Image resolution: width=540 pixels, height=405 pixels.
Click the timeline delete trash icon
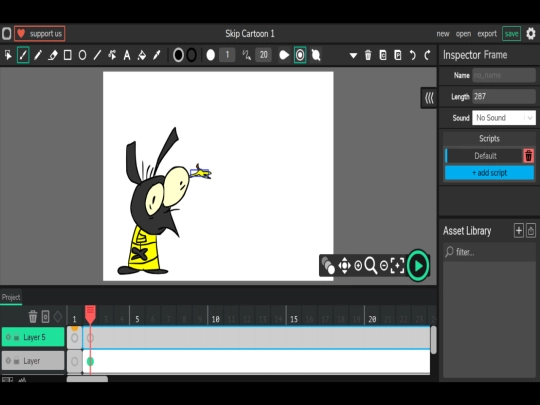pyautogui.click(x=33, y=316)
